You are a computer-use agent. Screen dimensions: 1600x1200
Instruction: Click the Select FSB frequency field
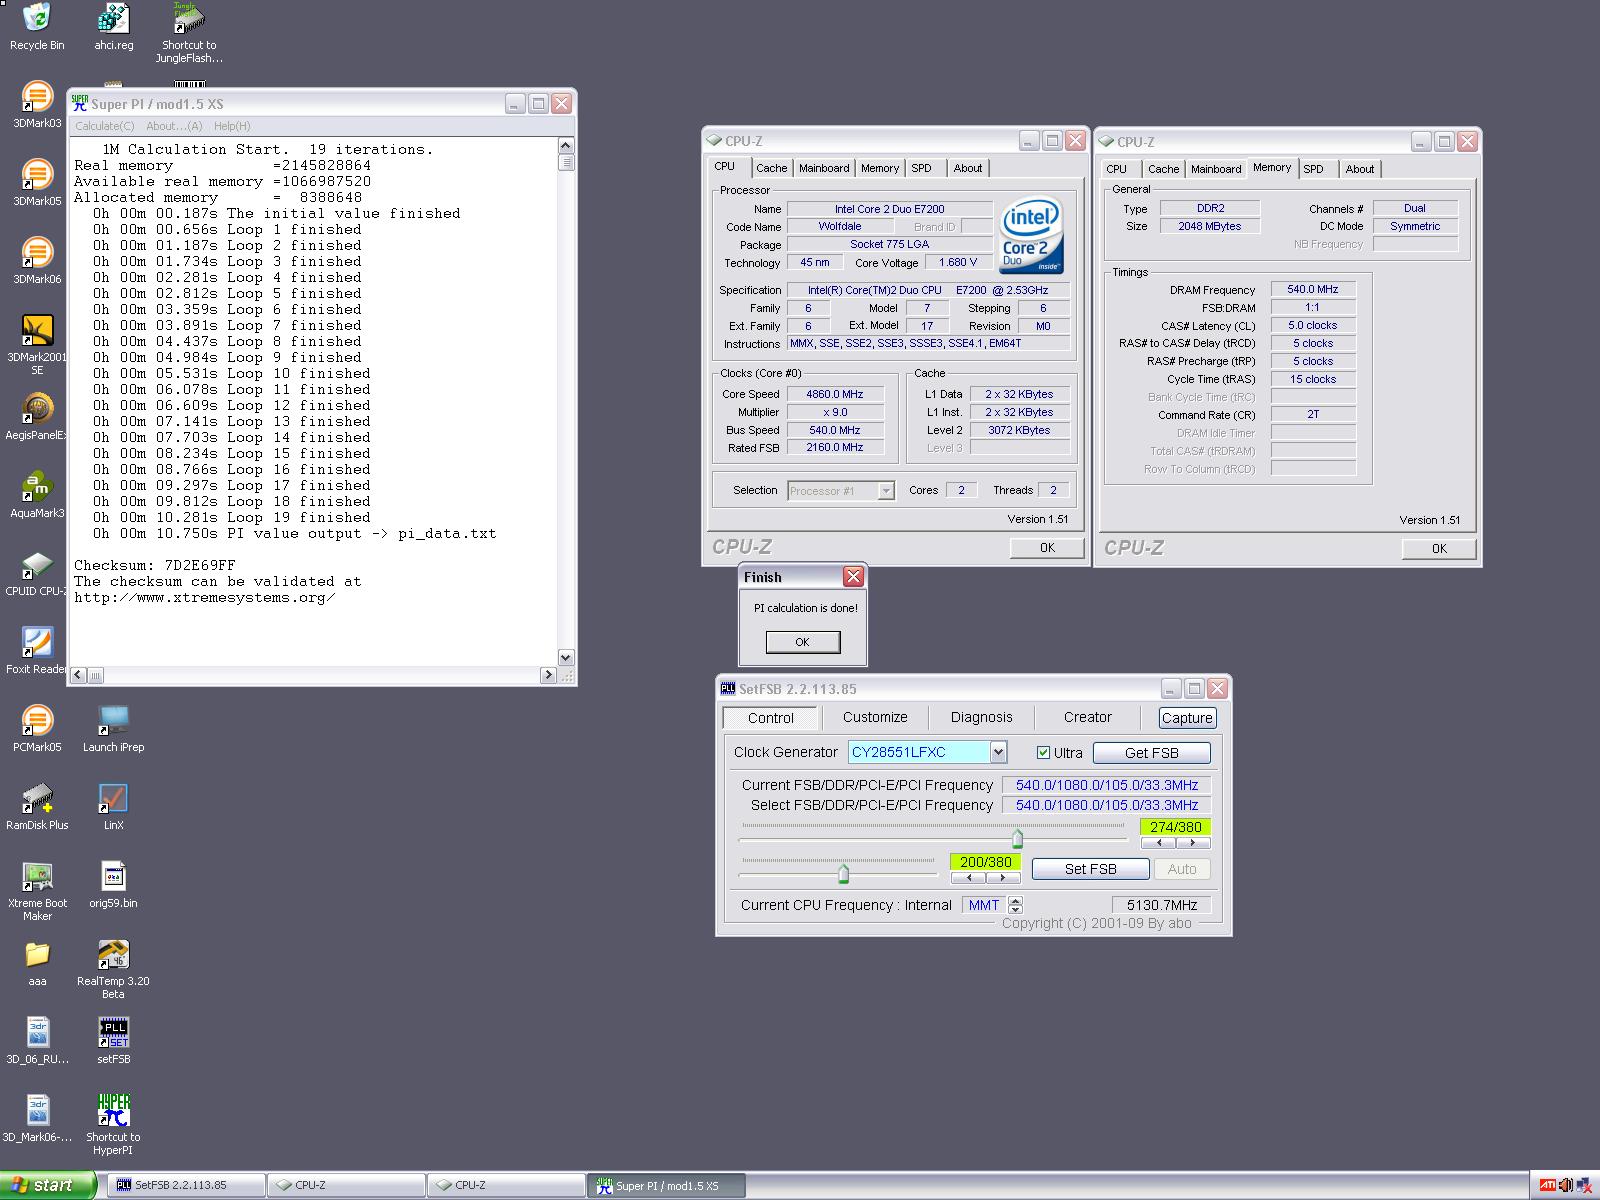1107,805
